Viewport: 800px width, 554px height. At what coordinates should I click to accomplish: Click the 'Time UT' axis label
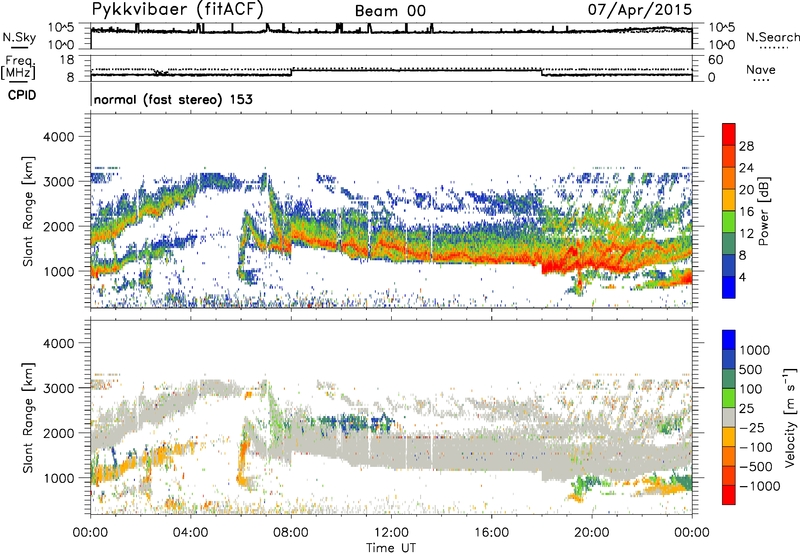(391, 548)
